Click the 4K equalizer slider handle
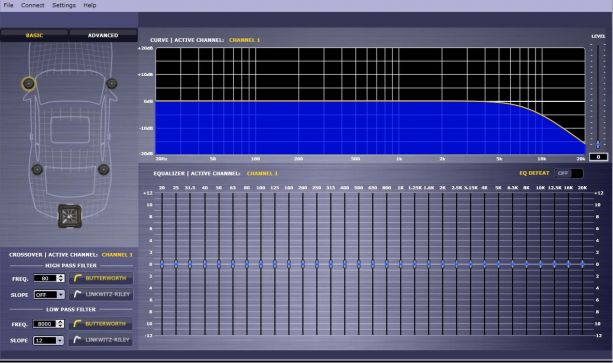This screenshot has height=363, width=613. [x=485, y=265]
